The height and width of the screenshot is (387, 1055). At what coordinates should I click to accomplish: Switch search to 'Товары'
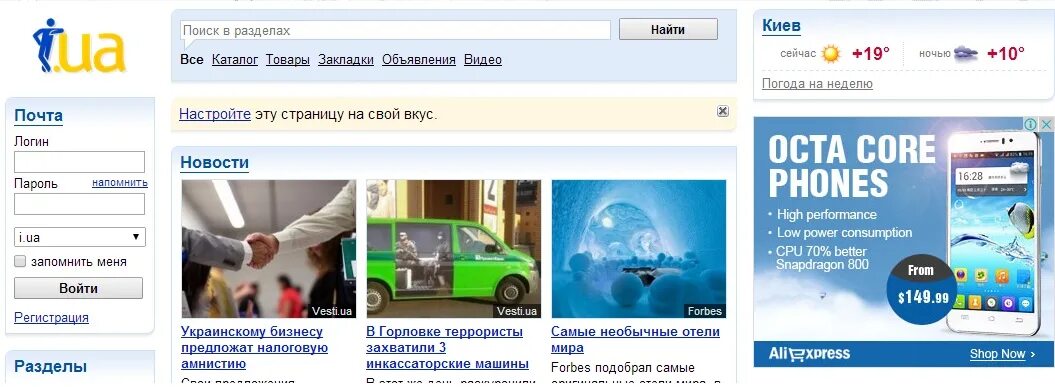(287, 59)
